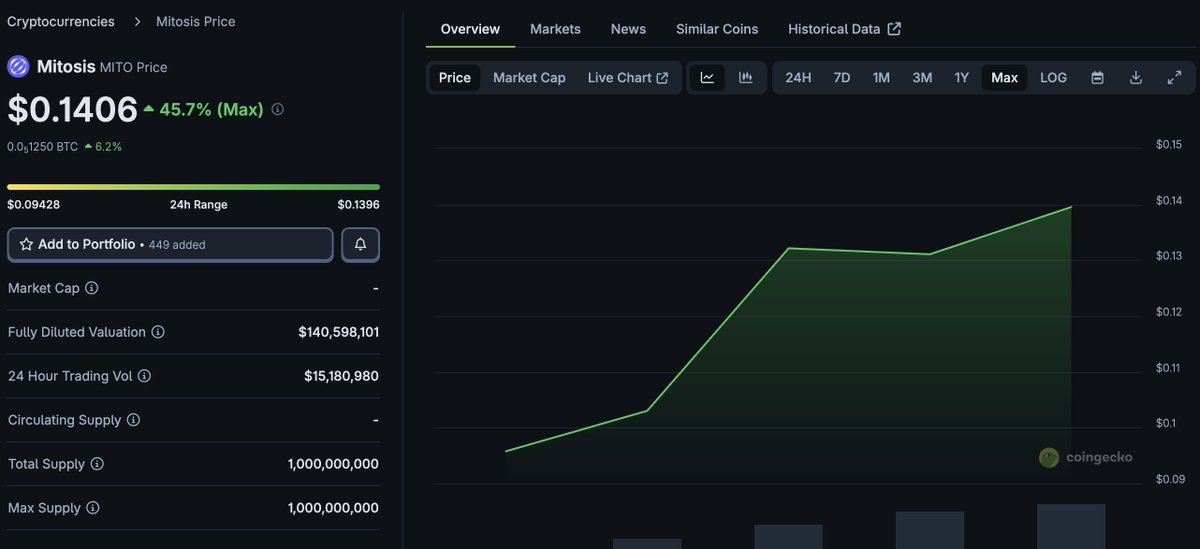Expand chart to fullscreen icon
Viewport: 1200px width, 549px height.
click(1174, 77)
